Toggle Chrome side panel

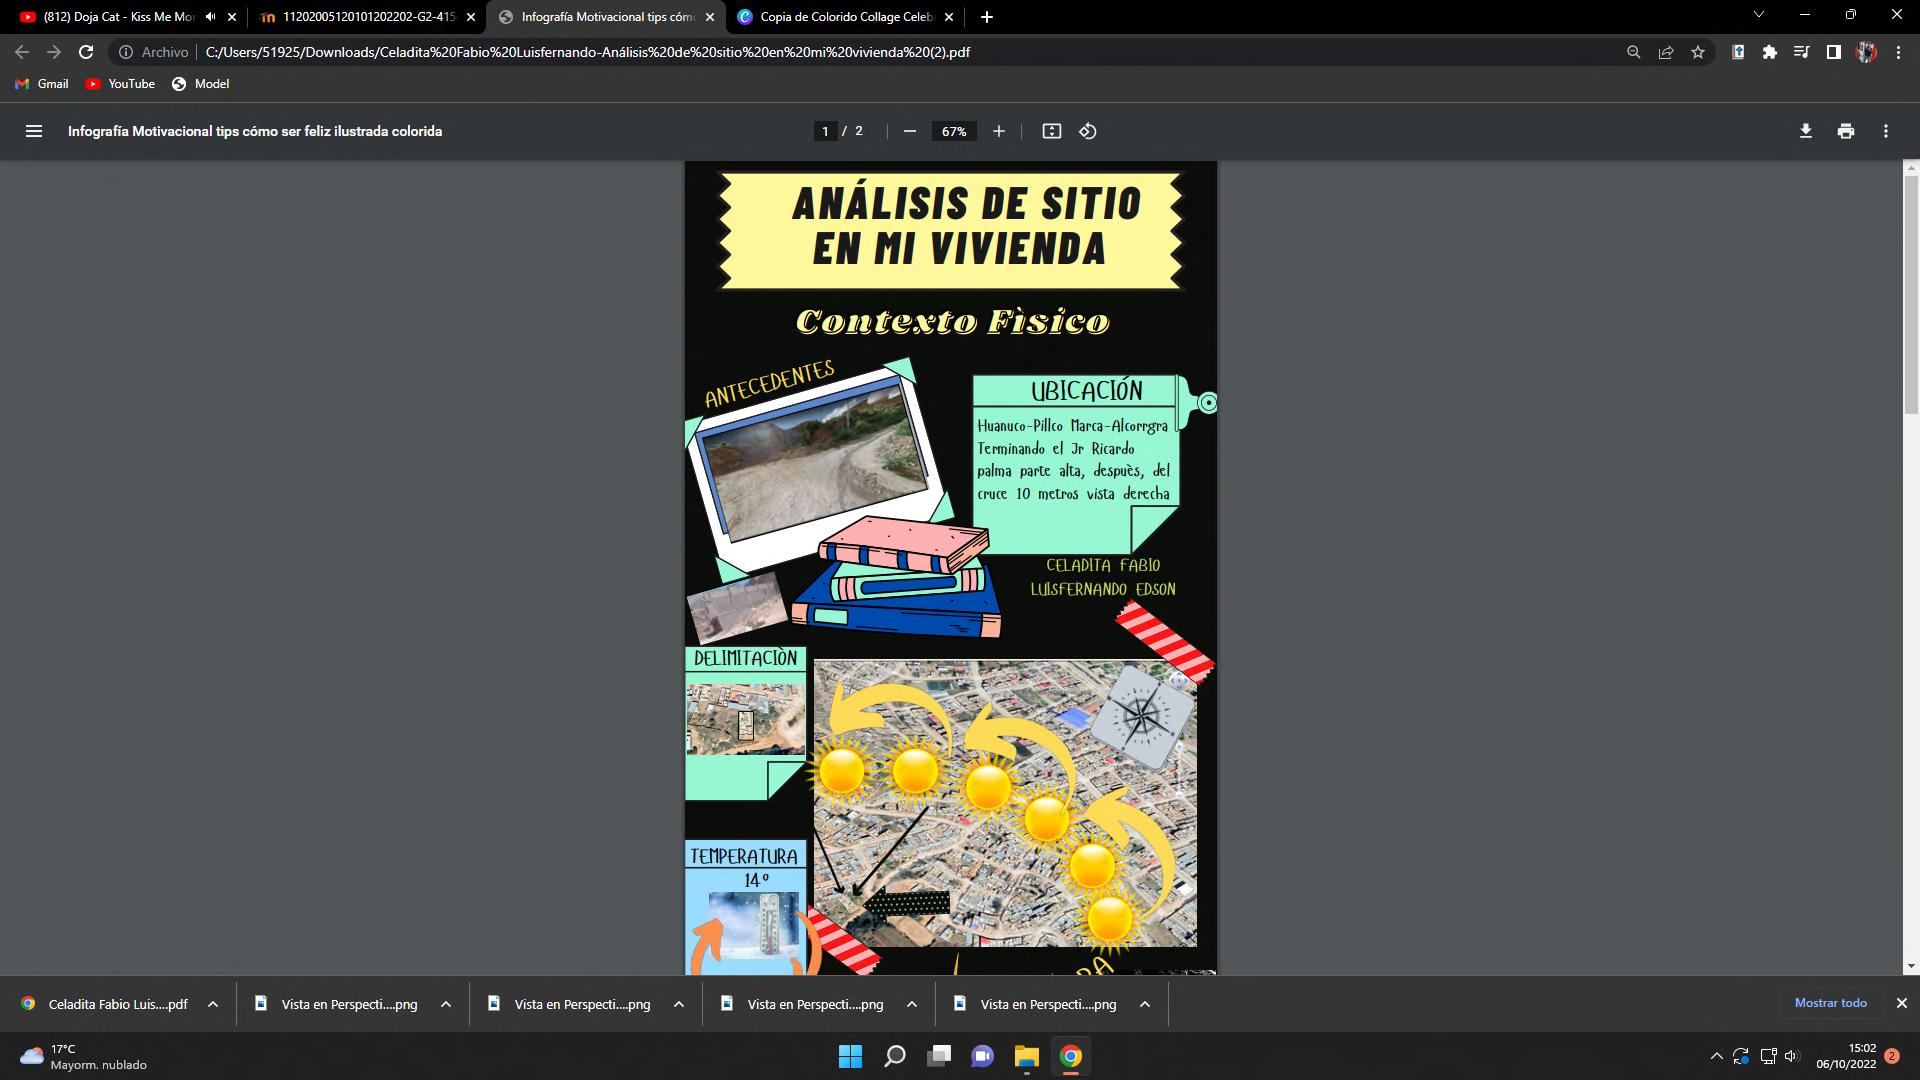click(x=1833, y=52)
